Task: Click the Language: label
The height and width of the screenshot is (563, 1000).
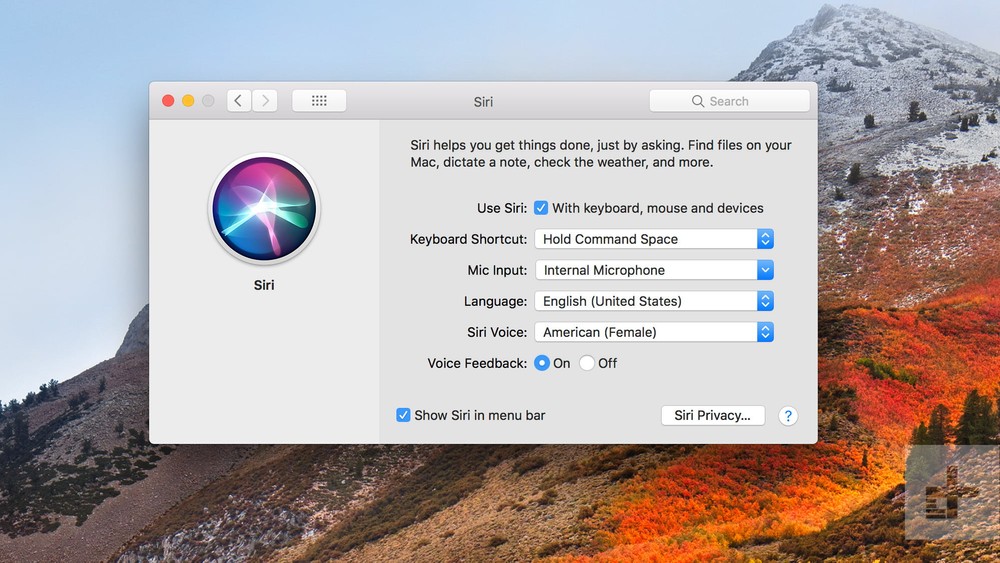Action: [495, 301]
